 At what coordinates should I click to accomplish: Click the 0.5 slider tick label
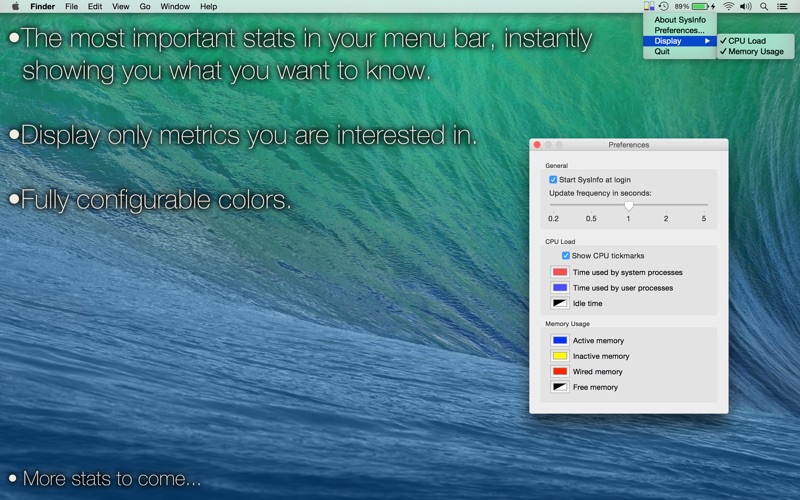591,218
